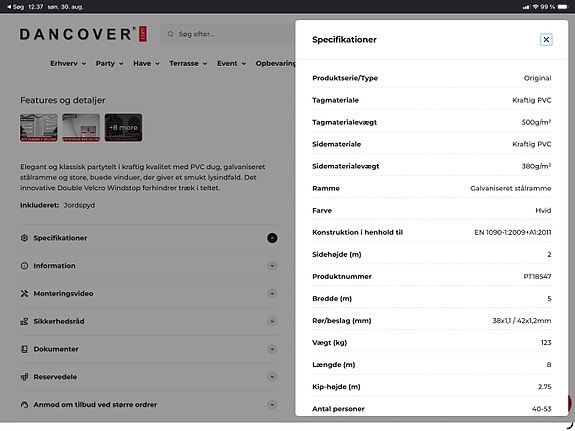Viewport: 575px width, 431px height.
Task: Click the Anmod om tilbud icon
Action: tap(24, 405)
